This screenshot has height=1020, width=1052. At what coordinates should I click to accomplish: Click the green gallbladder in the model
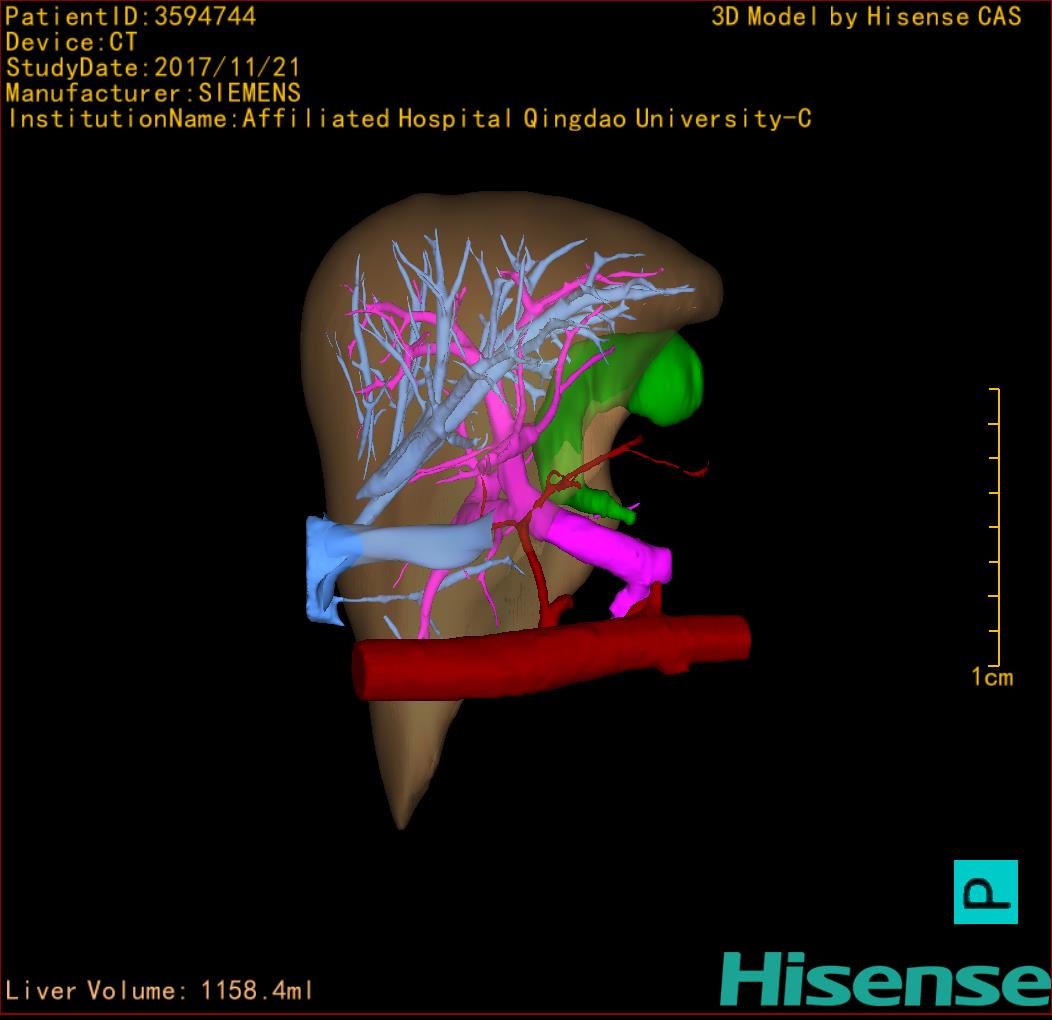pyautogui.click(x=666, y=380)
